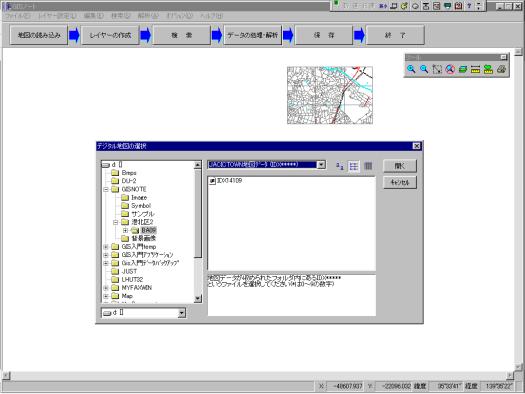Open the オプション menu
Screen dimensions: 525x394
180,16
